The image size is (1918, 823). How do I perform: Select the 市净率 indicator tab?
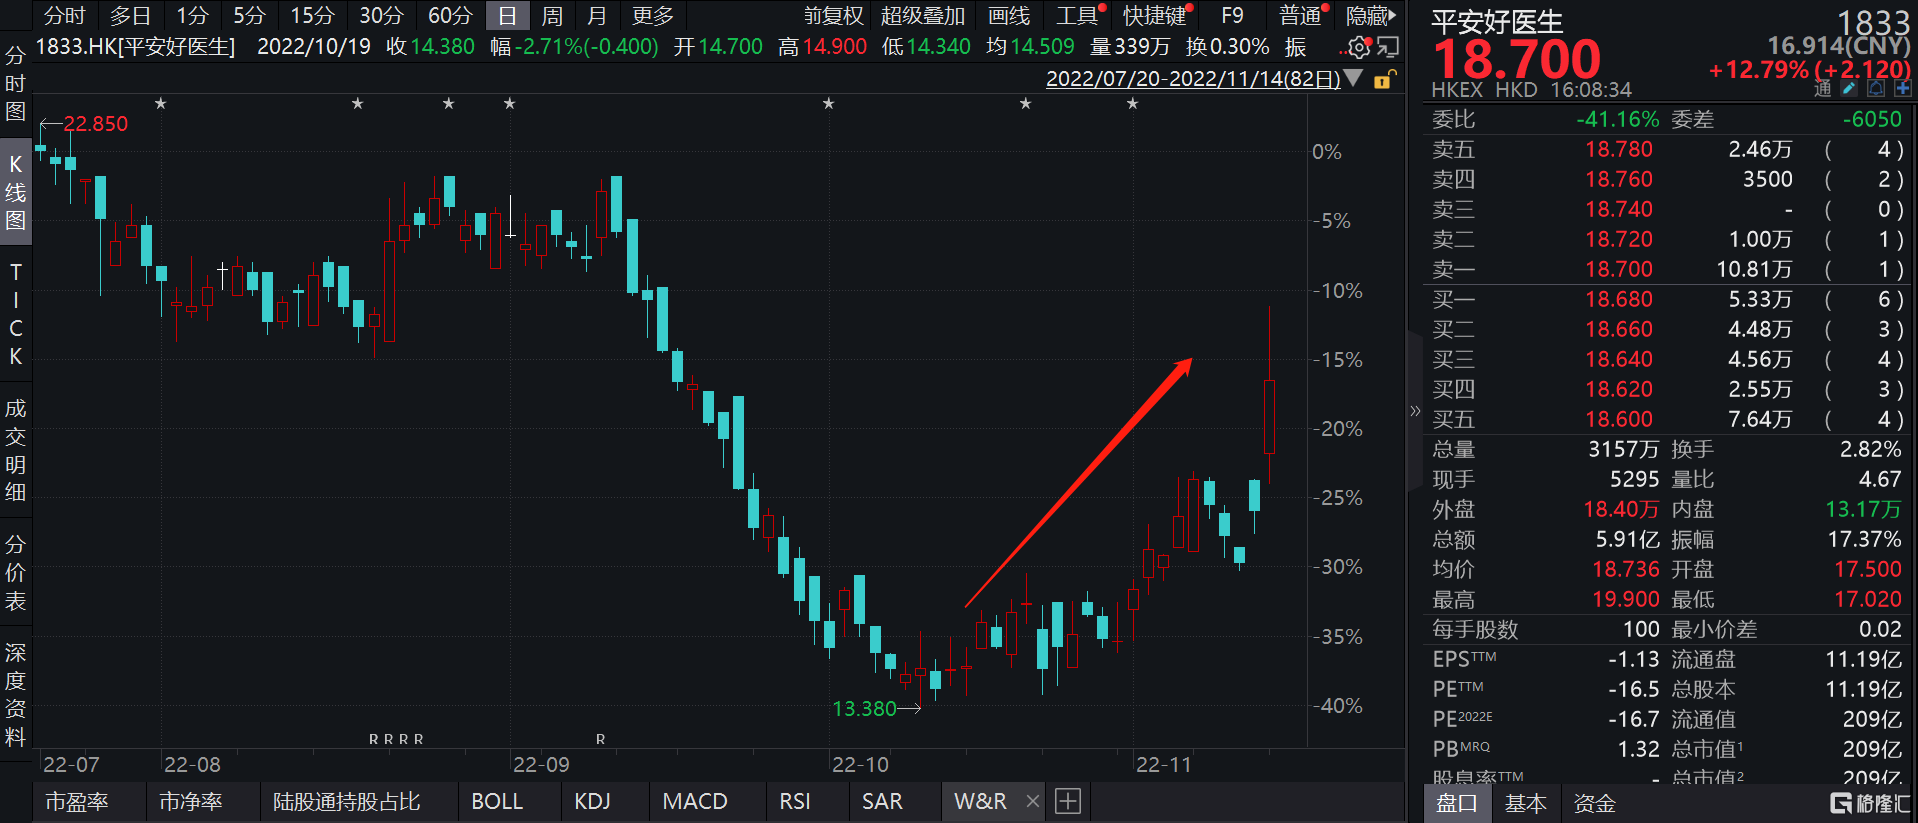[x=191, y=801]
